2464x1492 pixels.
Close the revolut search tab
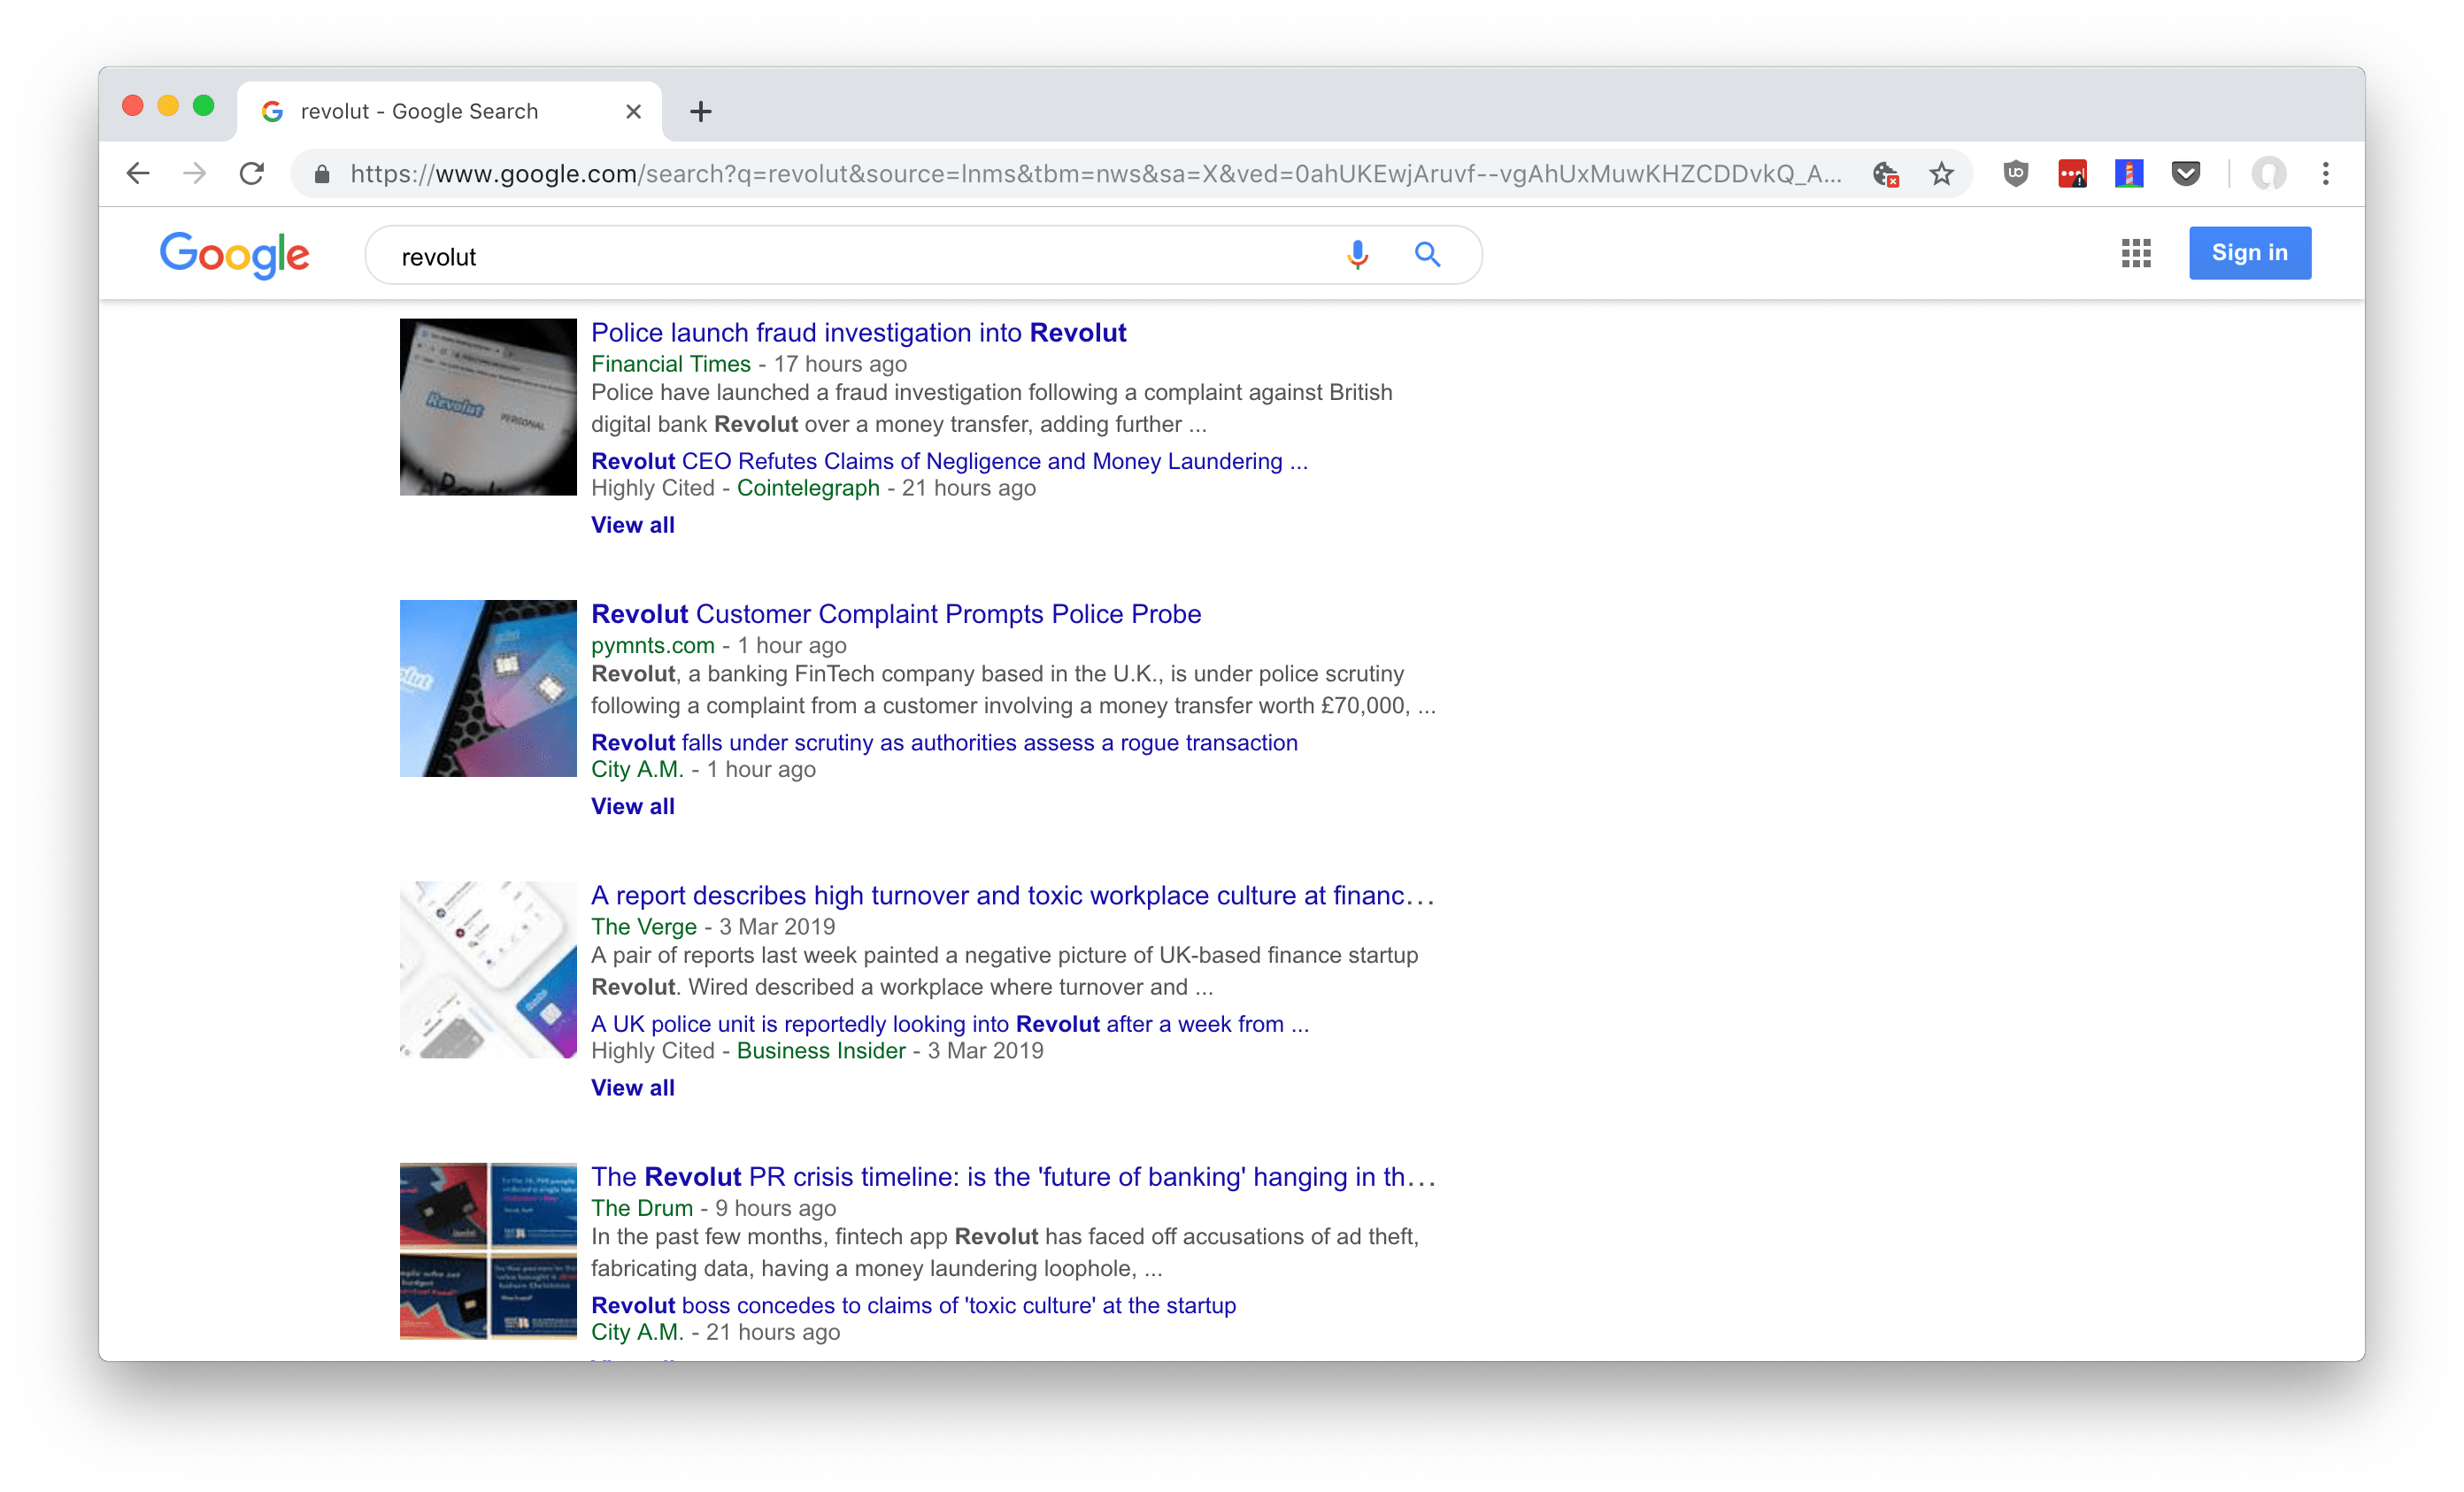click(x=633, y=112)
